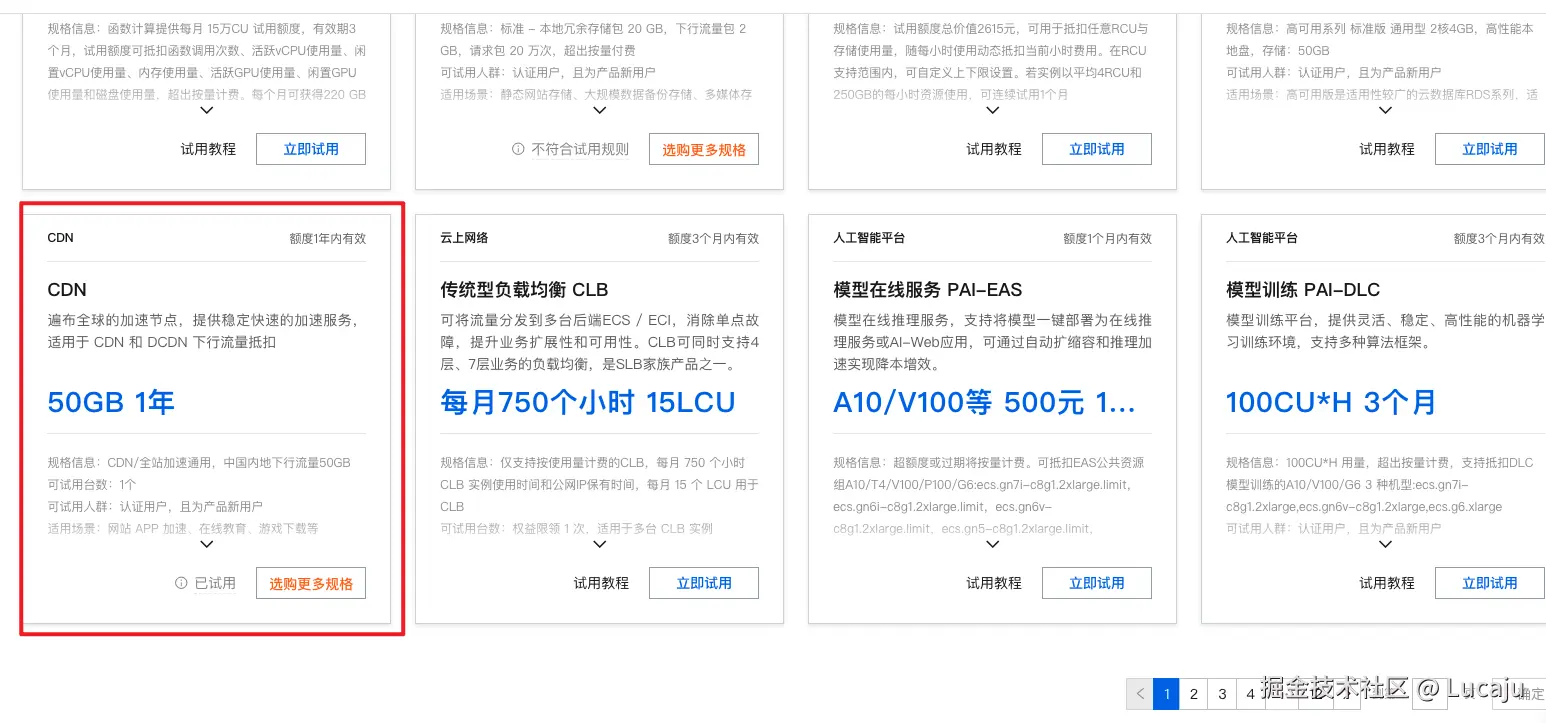This screenshot has width=1546, height=723.
Task: Click 人工智能平台 label on PAI-EAS card
Action: pyautogui.click(x=869, y=238)
